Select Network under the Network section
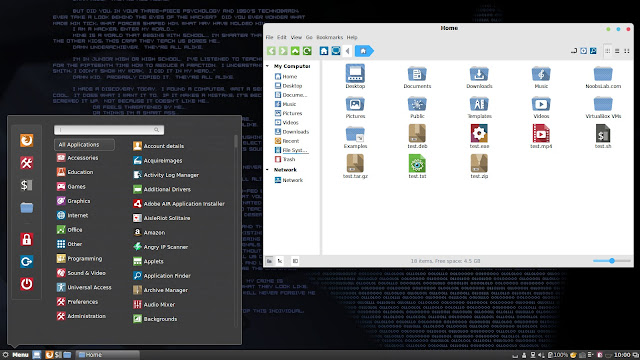 click(x=289, y=180)
